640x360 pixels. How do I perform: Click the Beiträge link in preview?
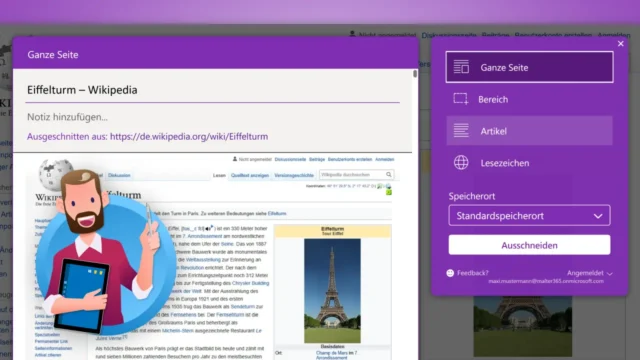(x=317, y=160)
